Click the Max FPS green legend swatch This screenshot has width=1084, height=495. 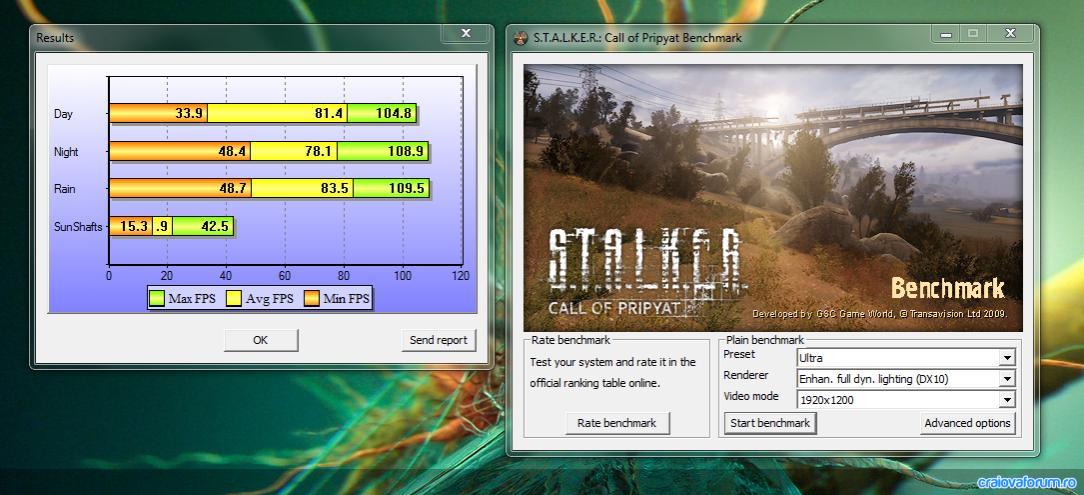coord(157,299)
